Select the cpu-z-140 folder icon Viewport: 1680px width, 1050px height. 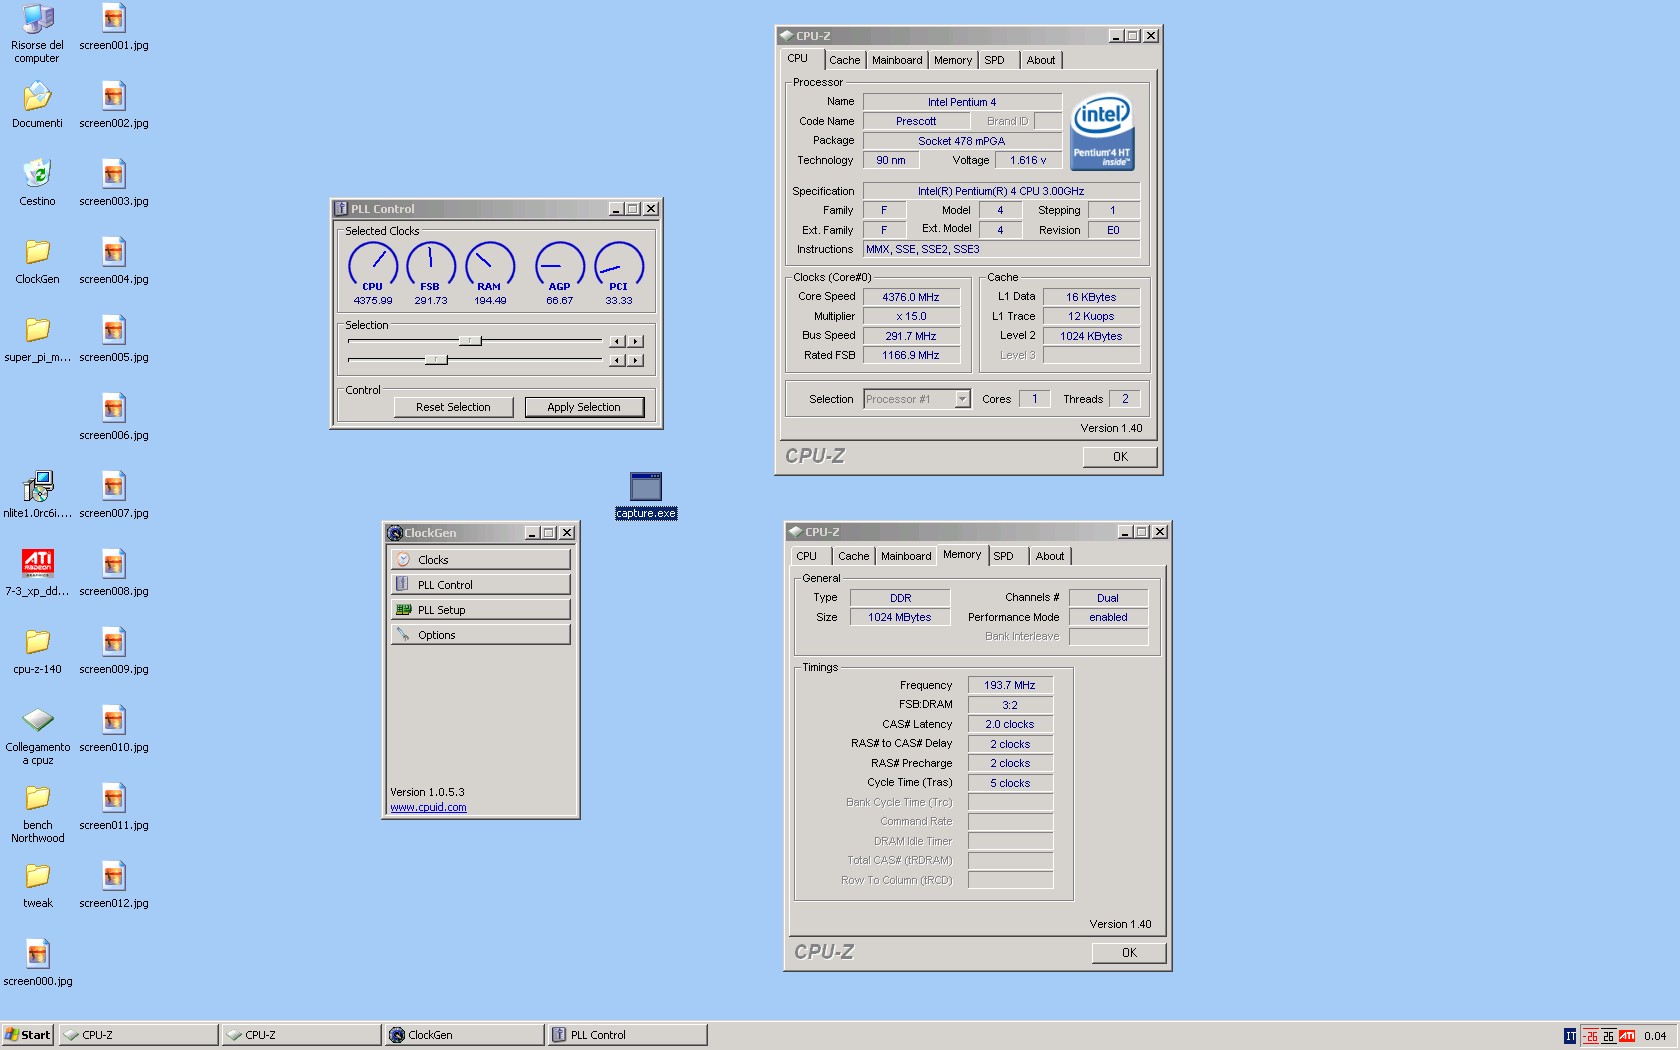[x=37, y=641]
